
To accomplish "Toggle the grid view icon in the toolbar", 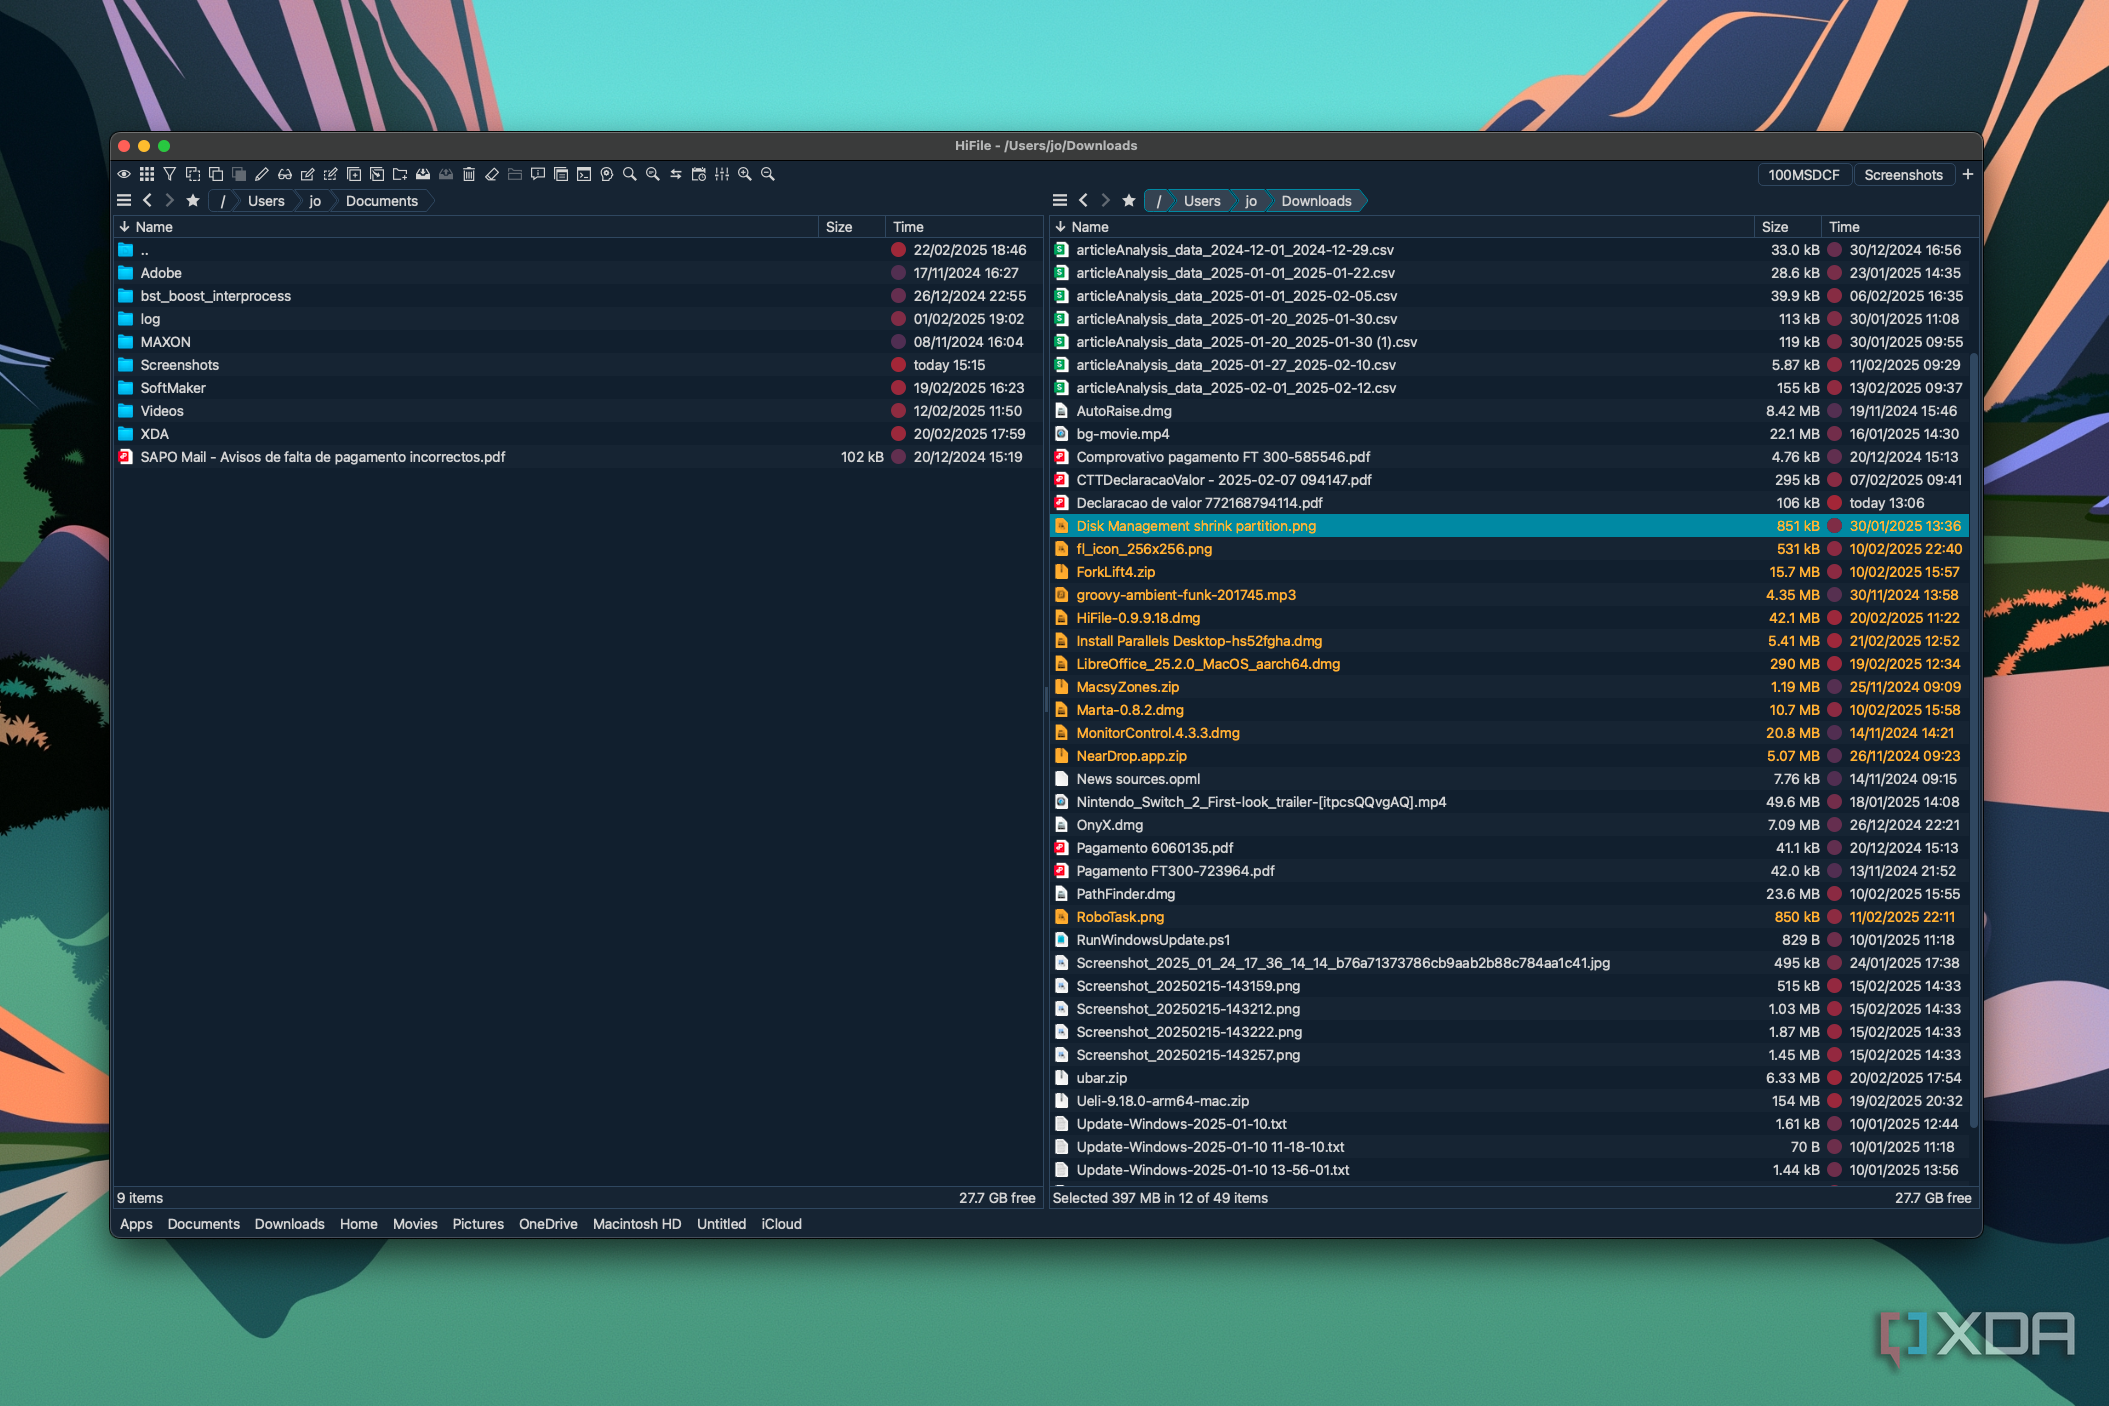I will (x=147, y=174).
